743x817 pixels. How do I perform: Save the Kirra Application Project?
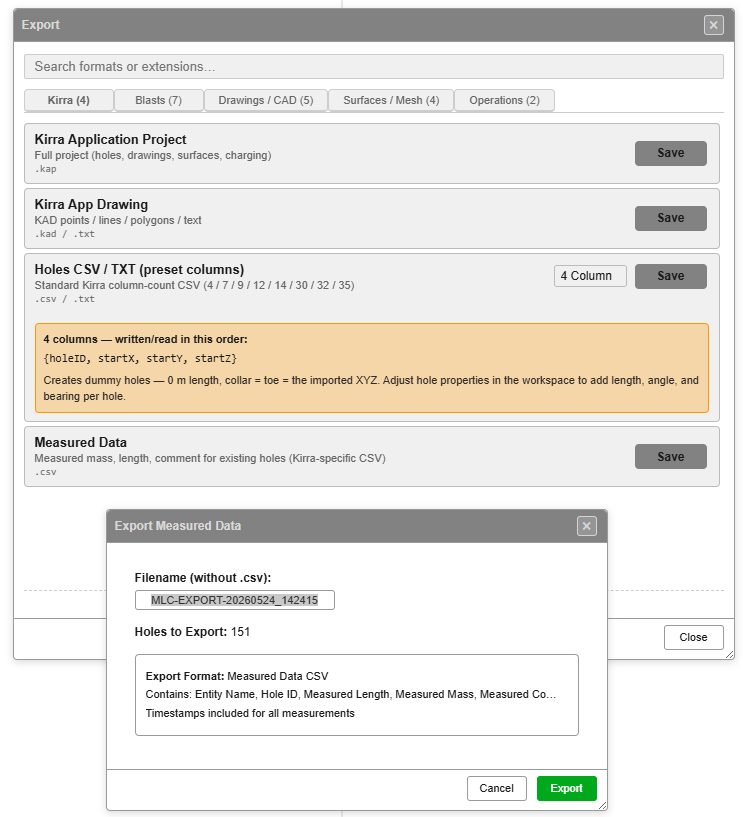click(671, 153)
